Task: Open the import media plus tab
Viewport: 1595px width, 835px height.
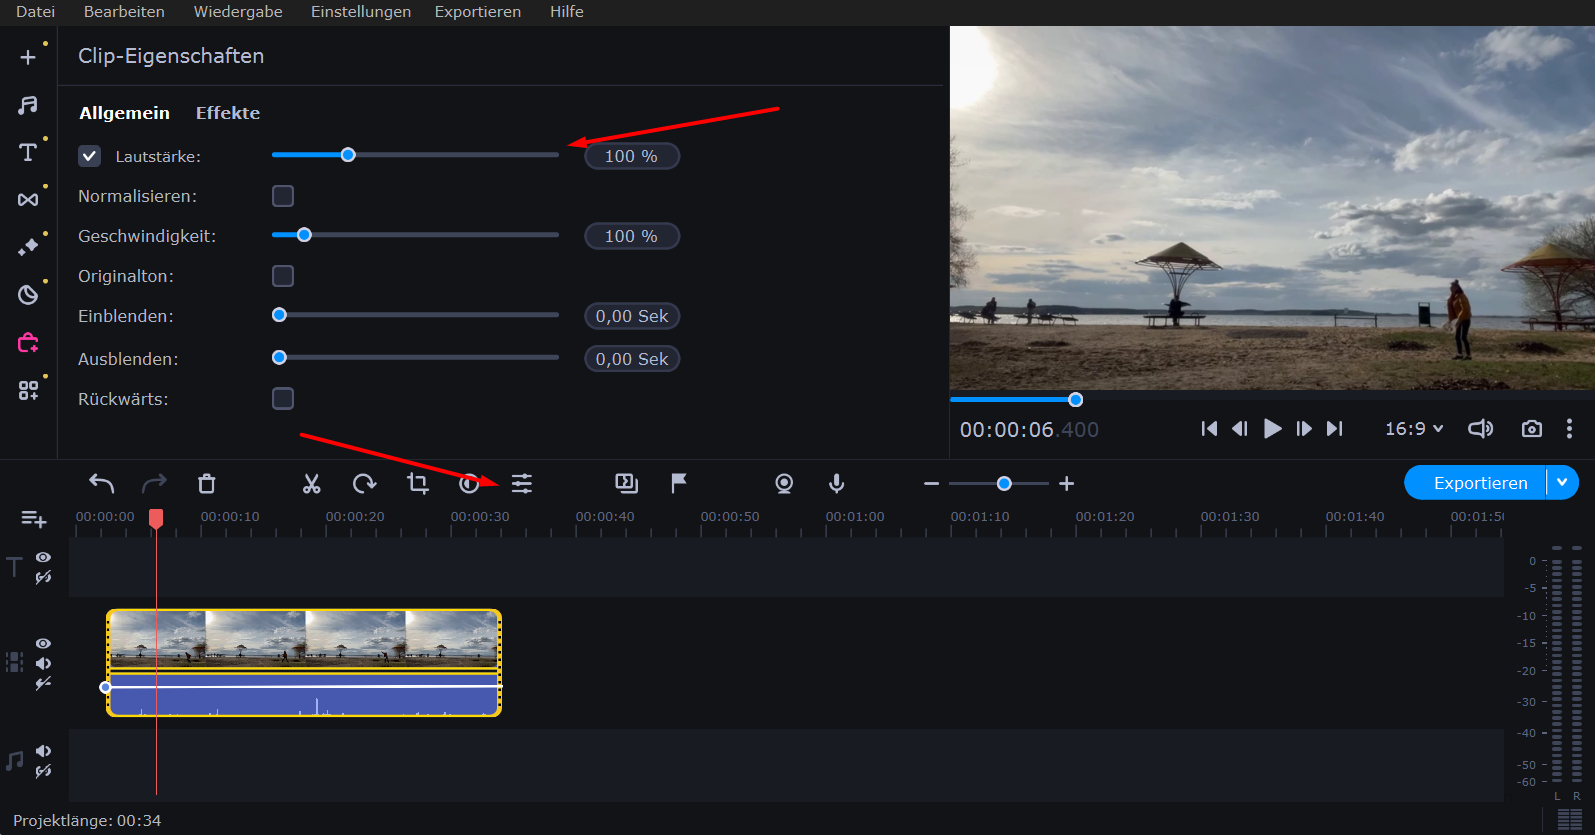Action: click(x=28, y=57)
